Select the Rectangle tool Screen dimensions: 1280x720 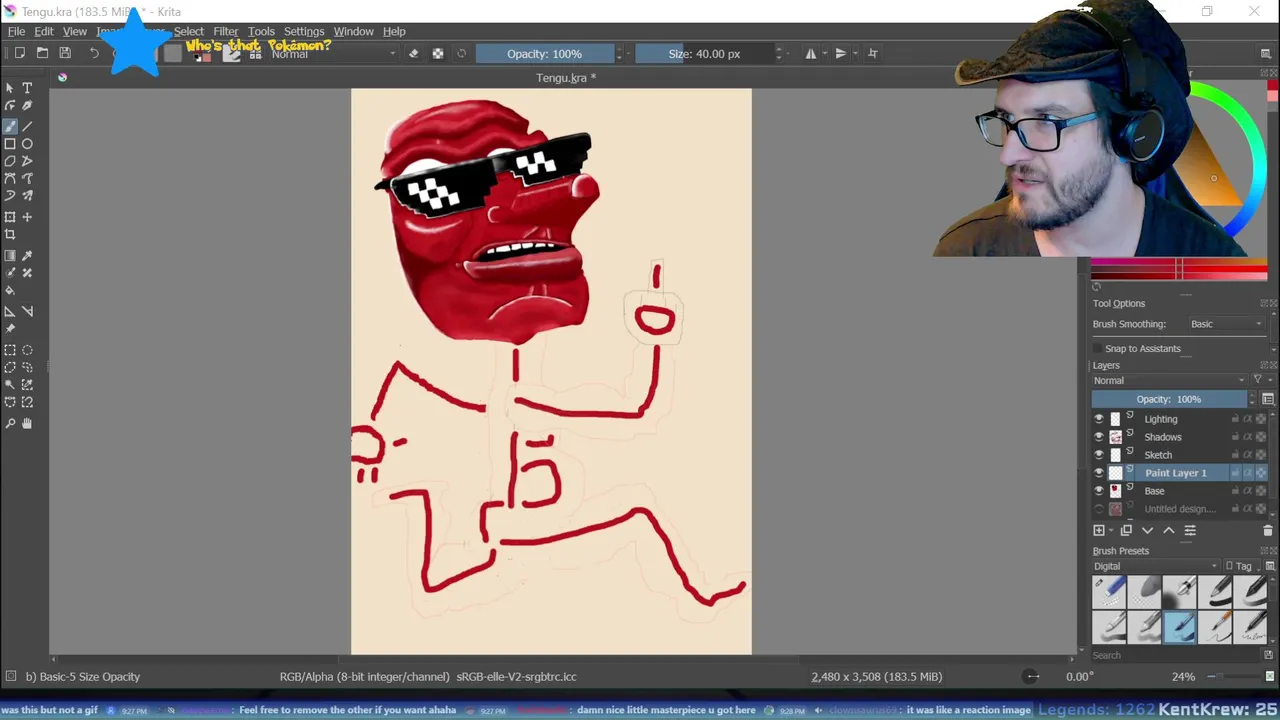10,144
